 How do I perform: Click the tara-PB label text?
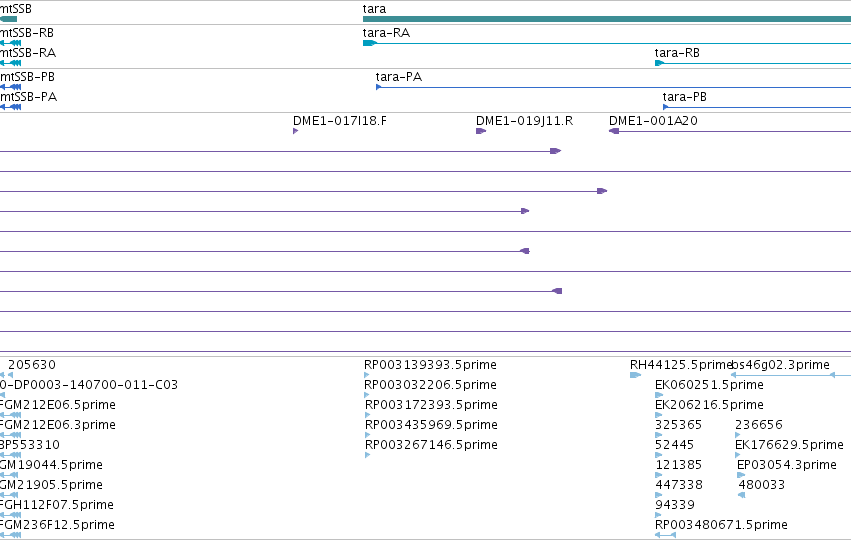[x=684, y=97]
